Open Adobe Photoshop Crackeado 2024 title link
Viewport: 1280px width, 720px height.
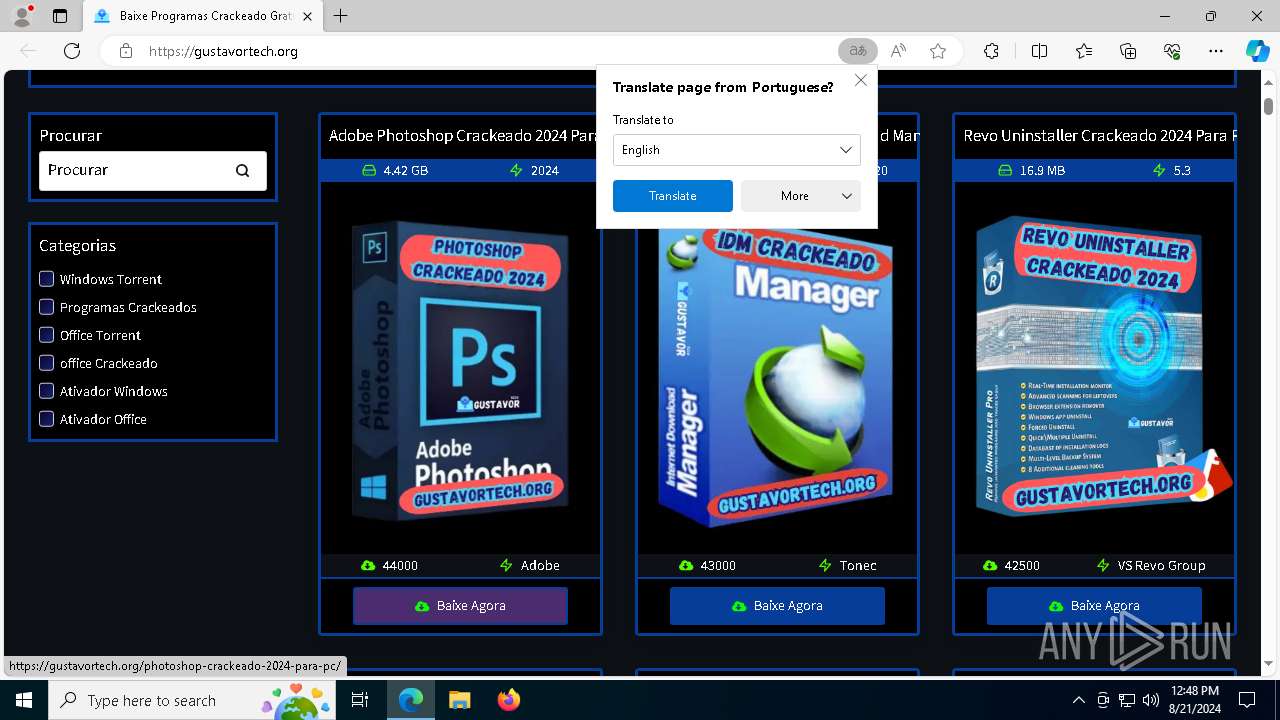coord(463,135)
